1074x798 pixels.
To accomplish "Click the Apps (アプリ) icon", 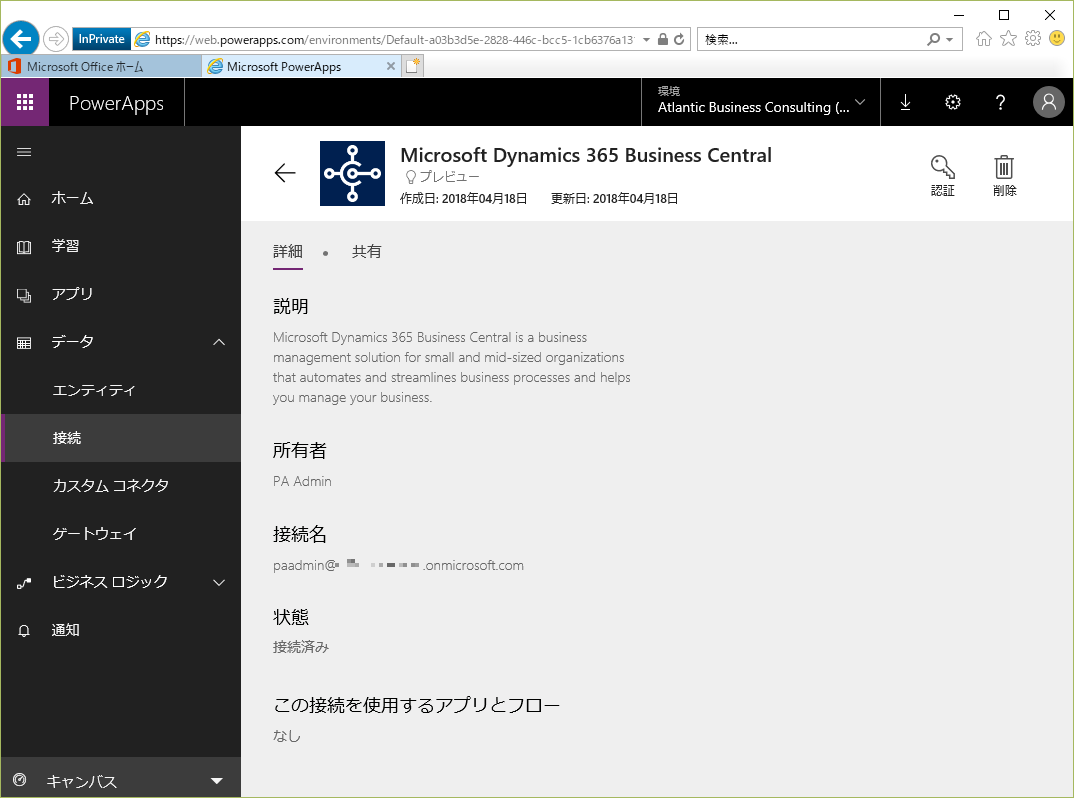I will [x=24, y=295].
